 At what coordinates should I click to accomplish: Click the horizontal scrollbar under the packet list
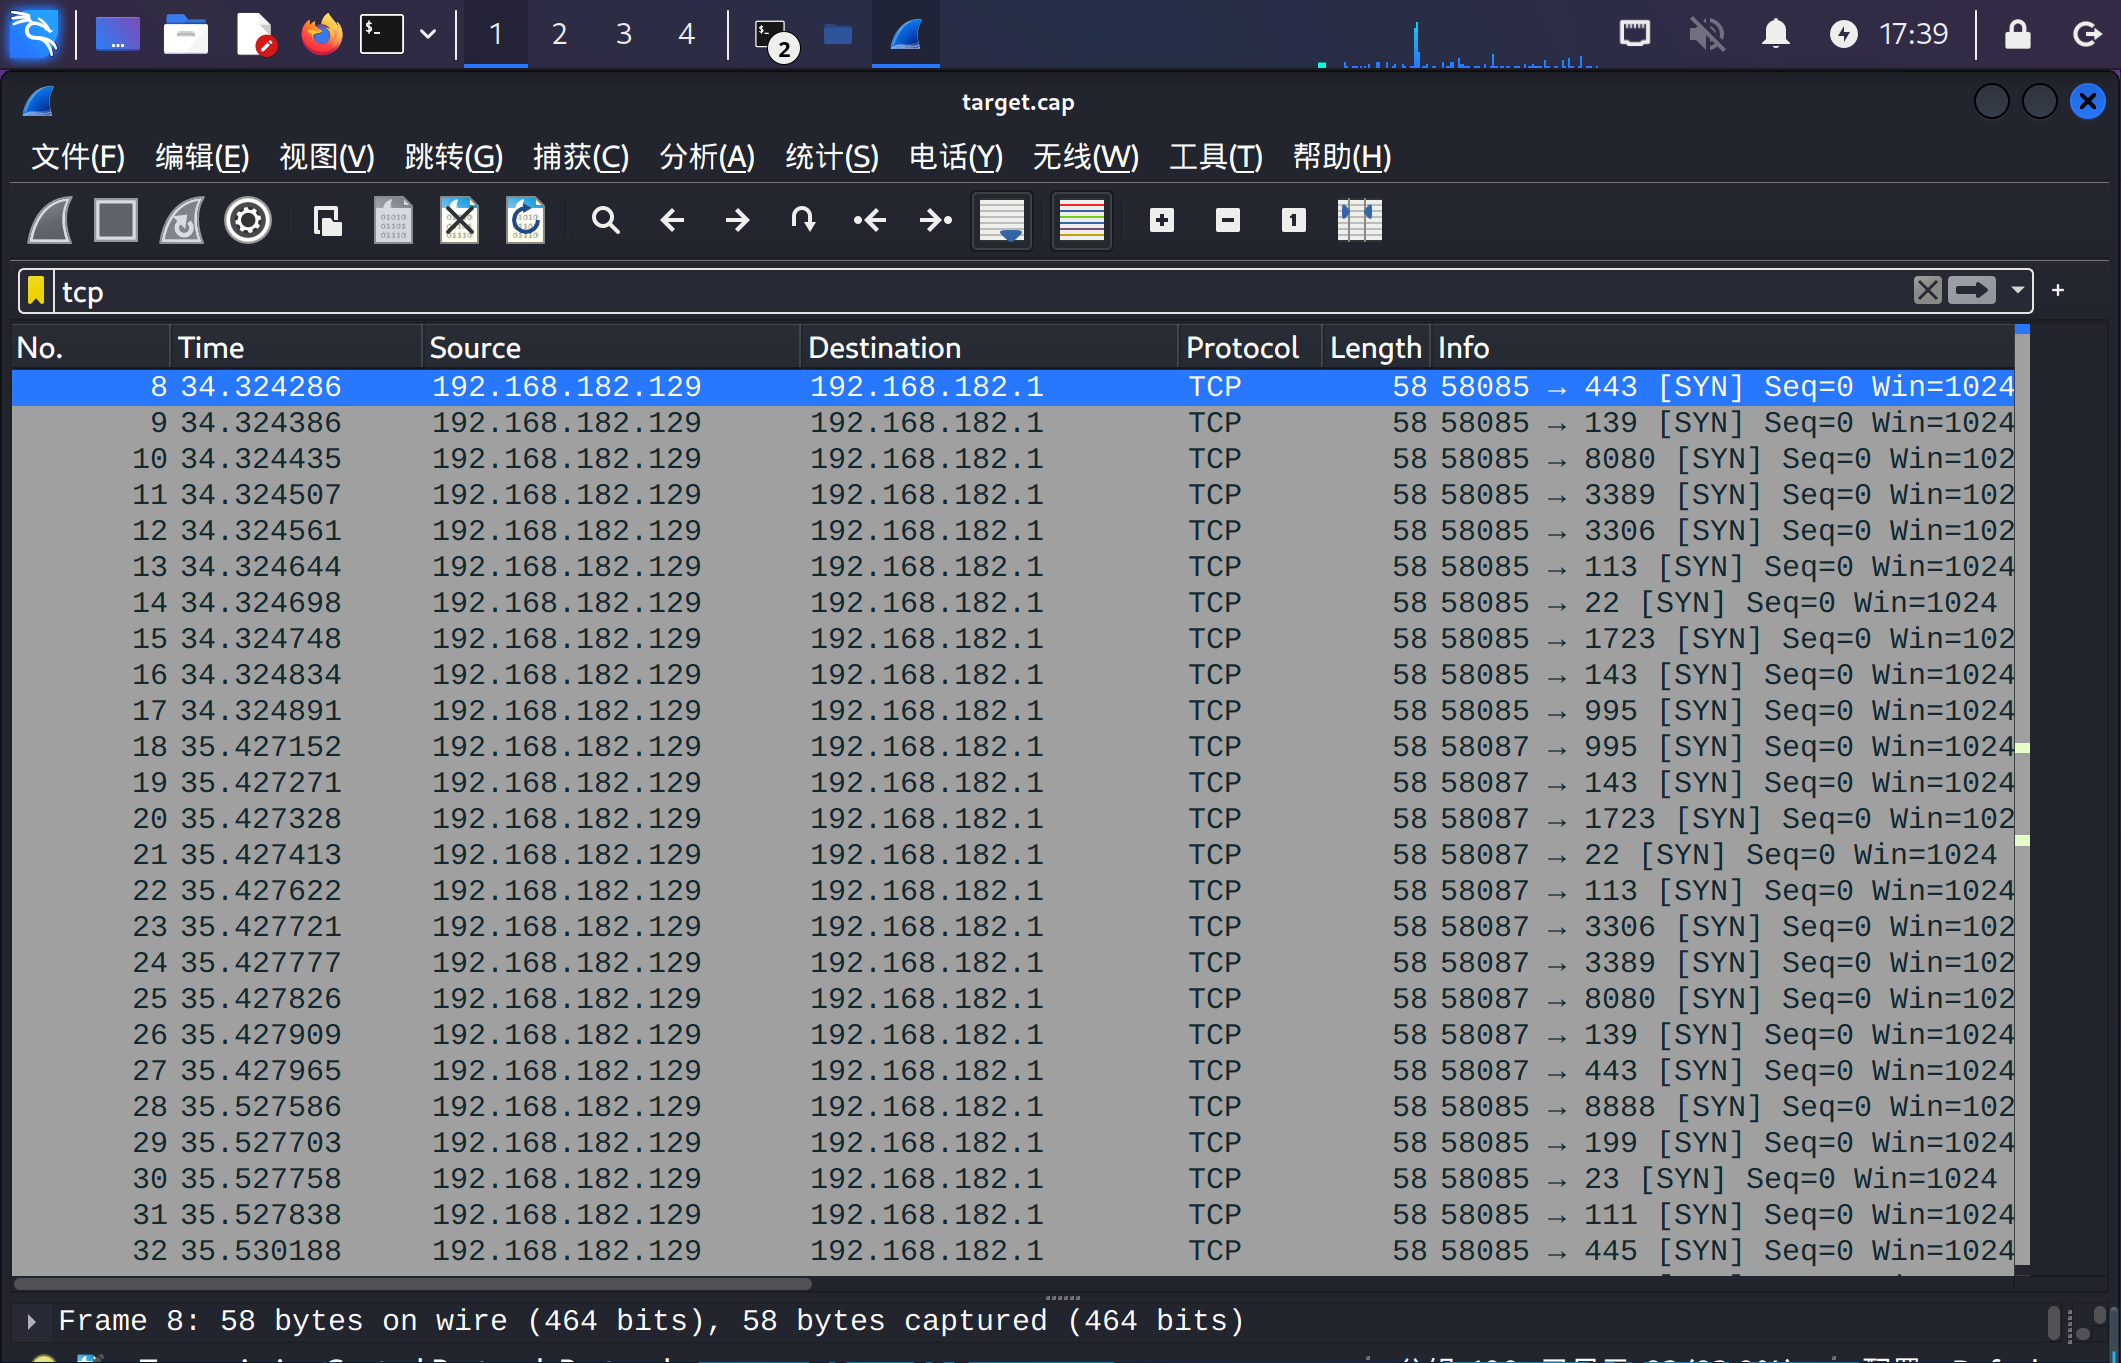click(412, 1283)
